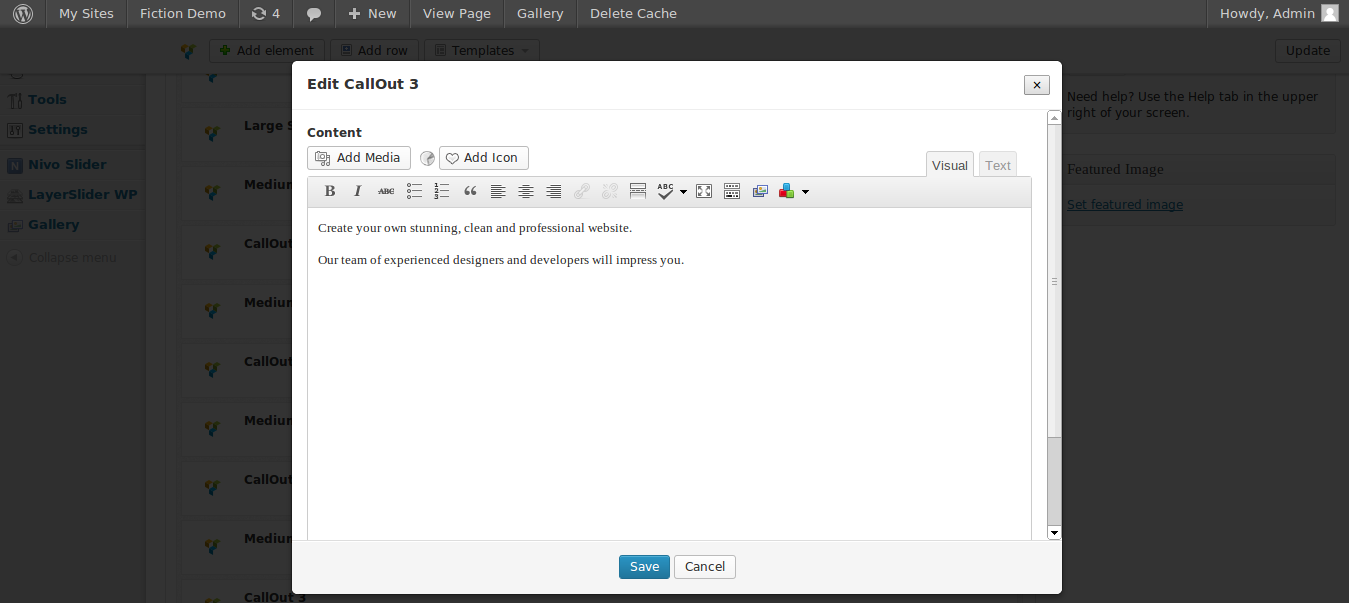Open Gallery from the admin bar
This screenshot has height=603, width=1349.
pos(540,14)
